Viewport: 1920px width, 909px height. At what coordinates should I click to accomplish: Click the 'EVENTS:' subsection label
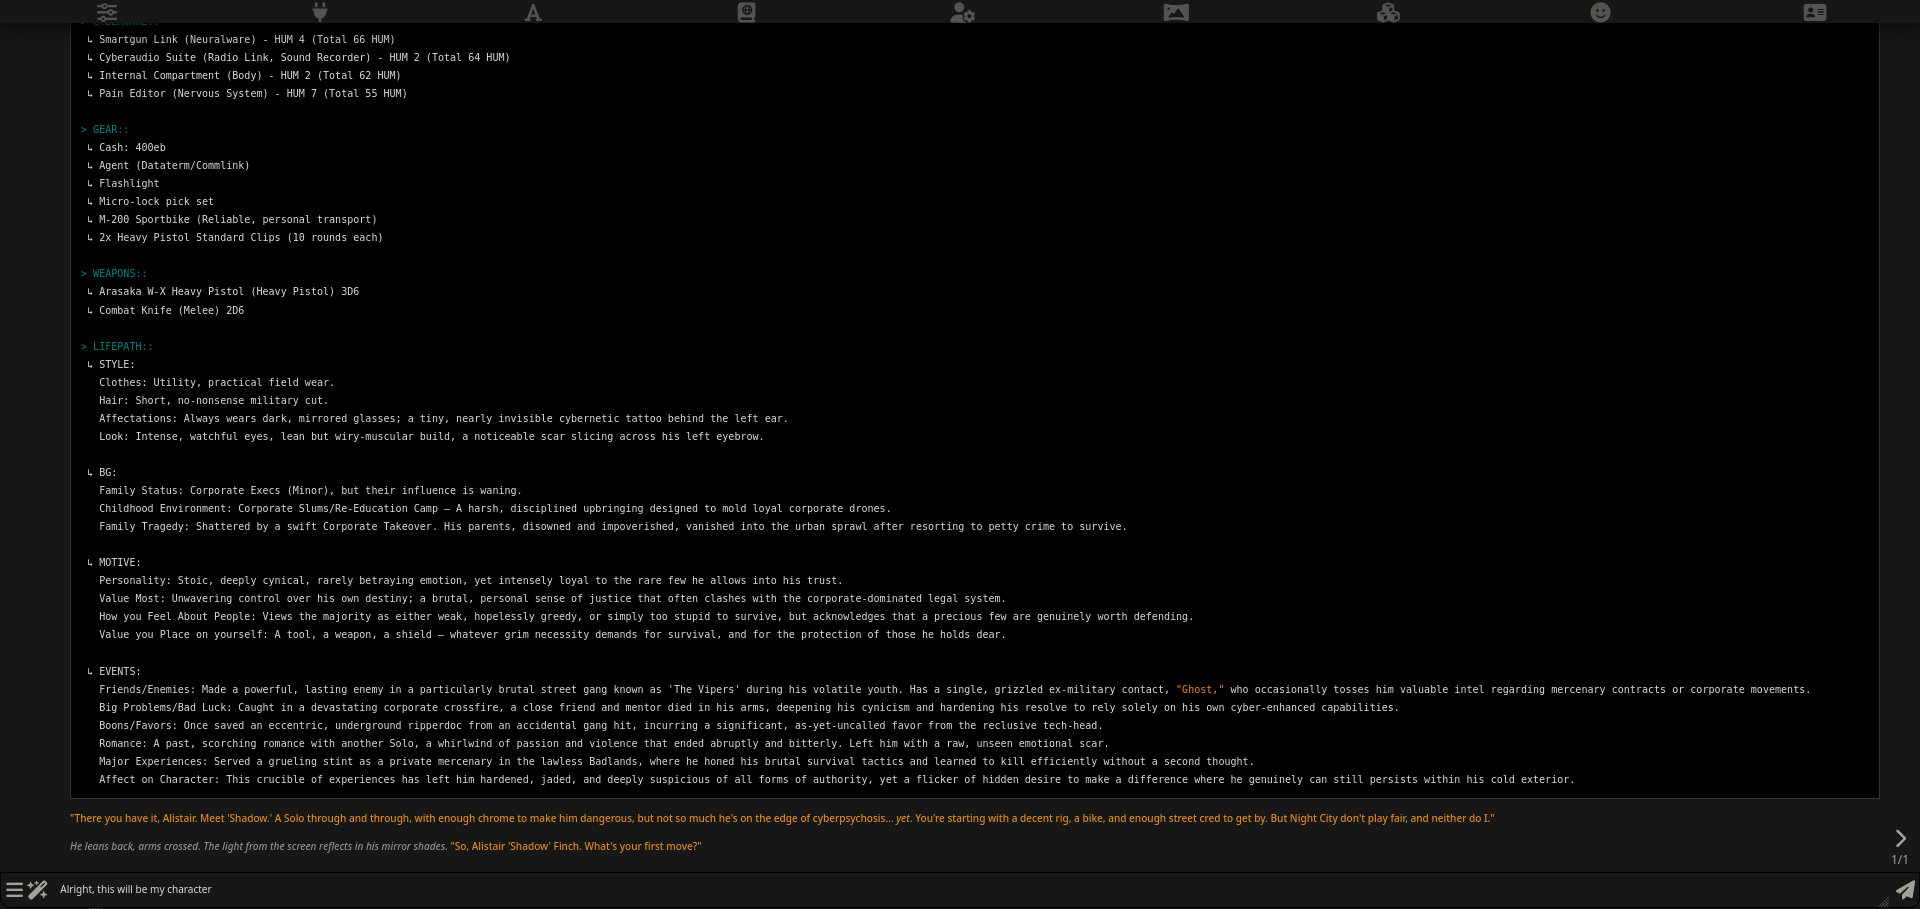click(119, 672)
